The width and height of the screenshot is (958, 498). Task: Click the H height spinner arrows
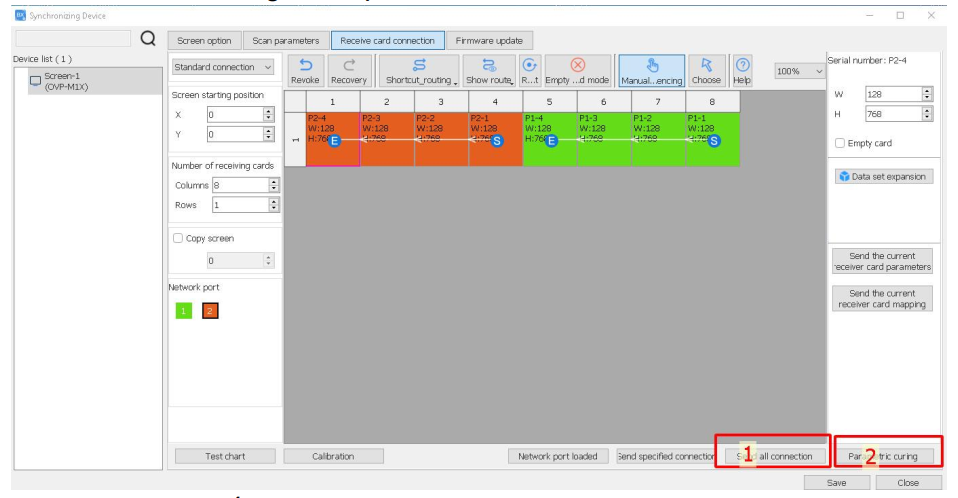pyautogui.click(x=927, y=114)
